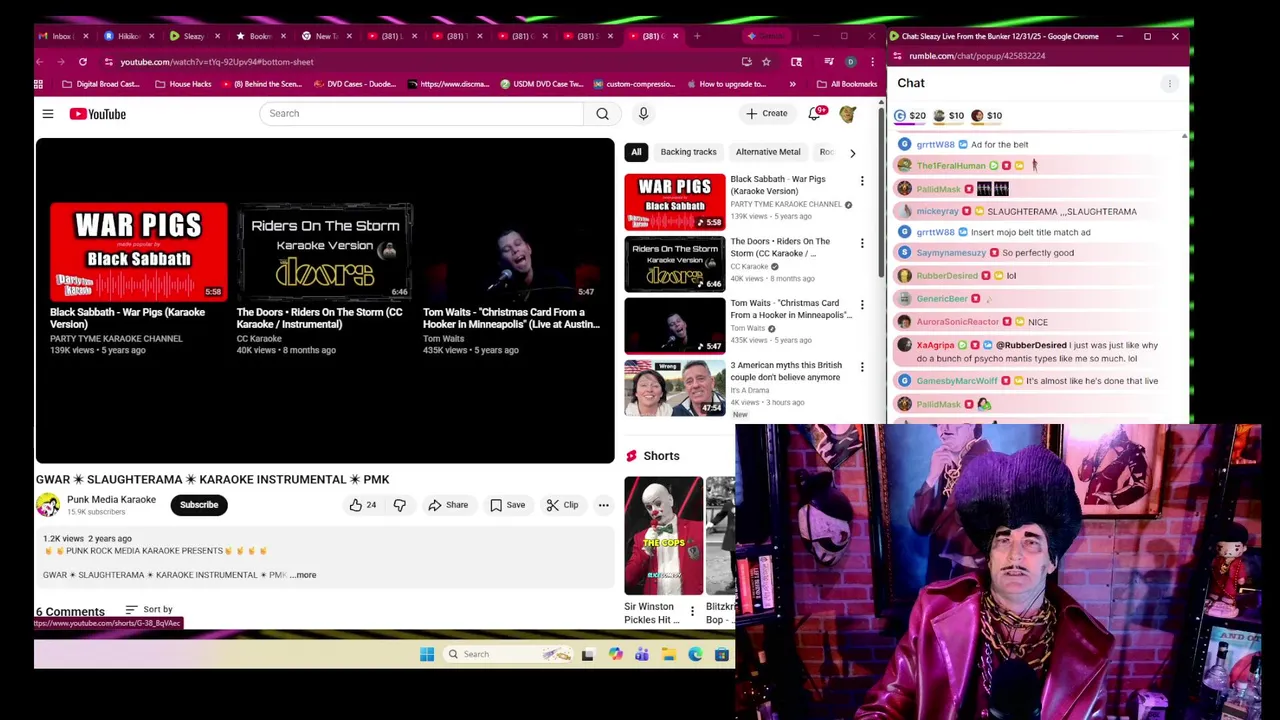
Task: Open the USDM DVD Case bookmark
Action: [541, 84]
